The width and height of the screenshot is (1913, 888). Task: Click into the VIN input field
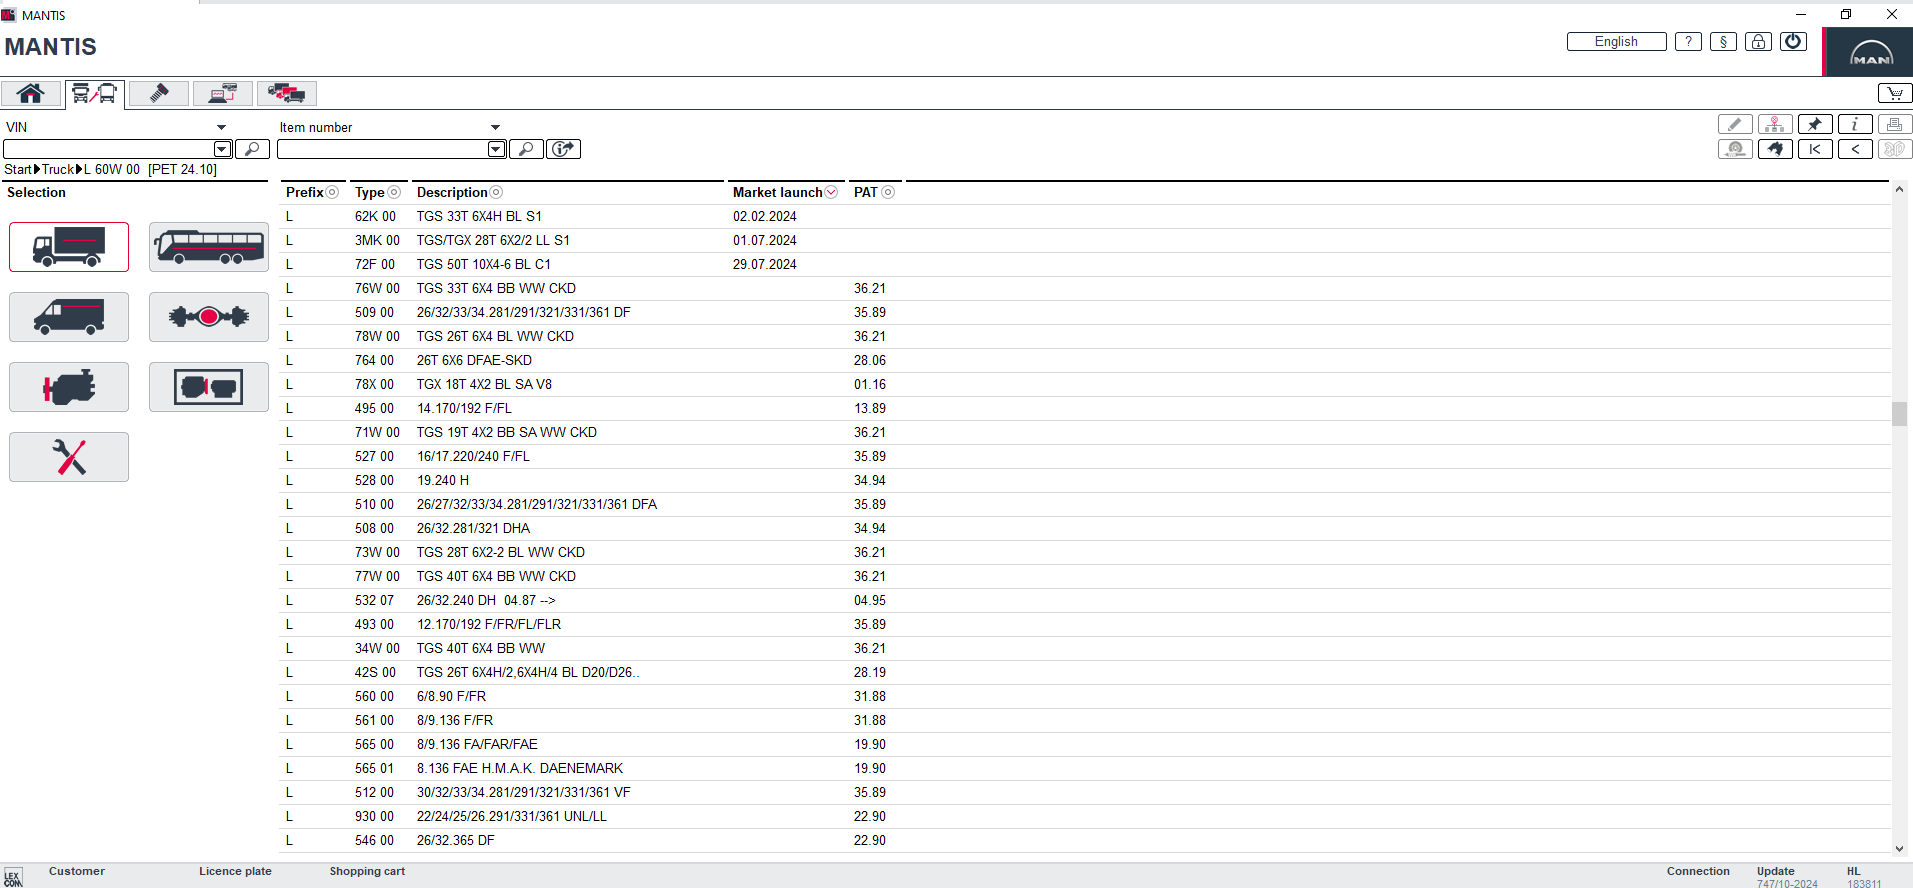click(x=108, y=149)
